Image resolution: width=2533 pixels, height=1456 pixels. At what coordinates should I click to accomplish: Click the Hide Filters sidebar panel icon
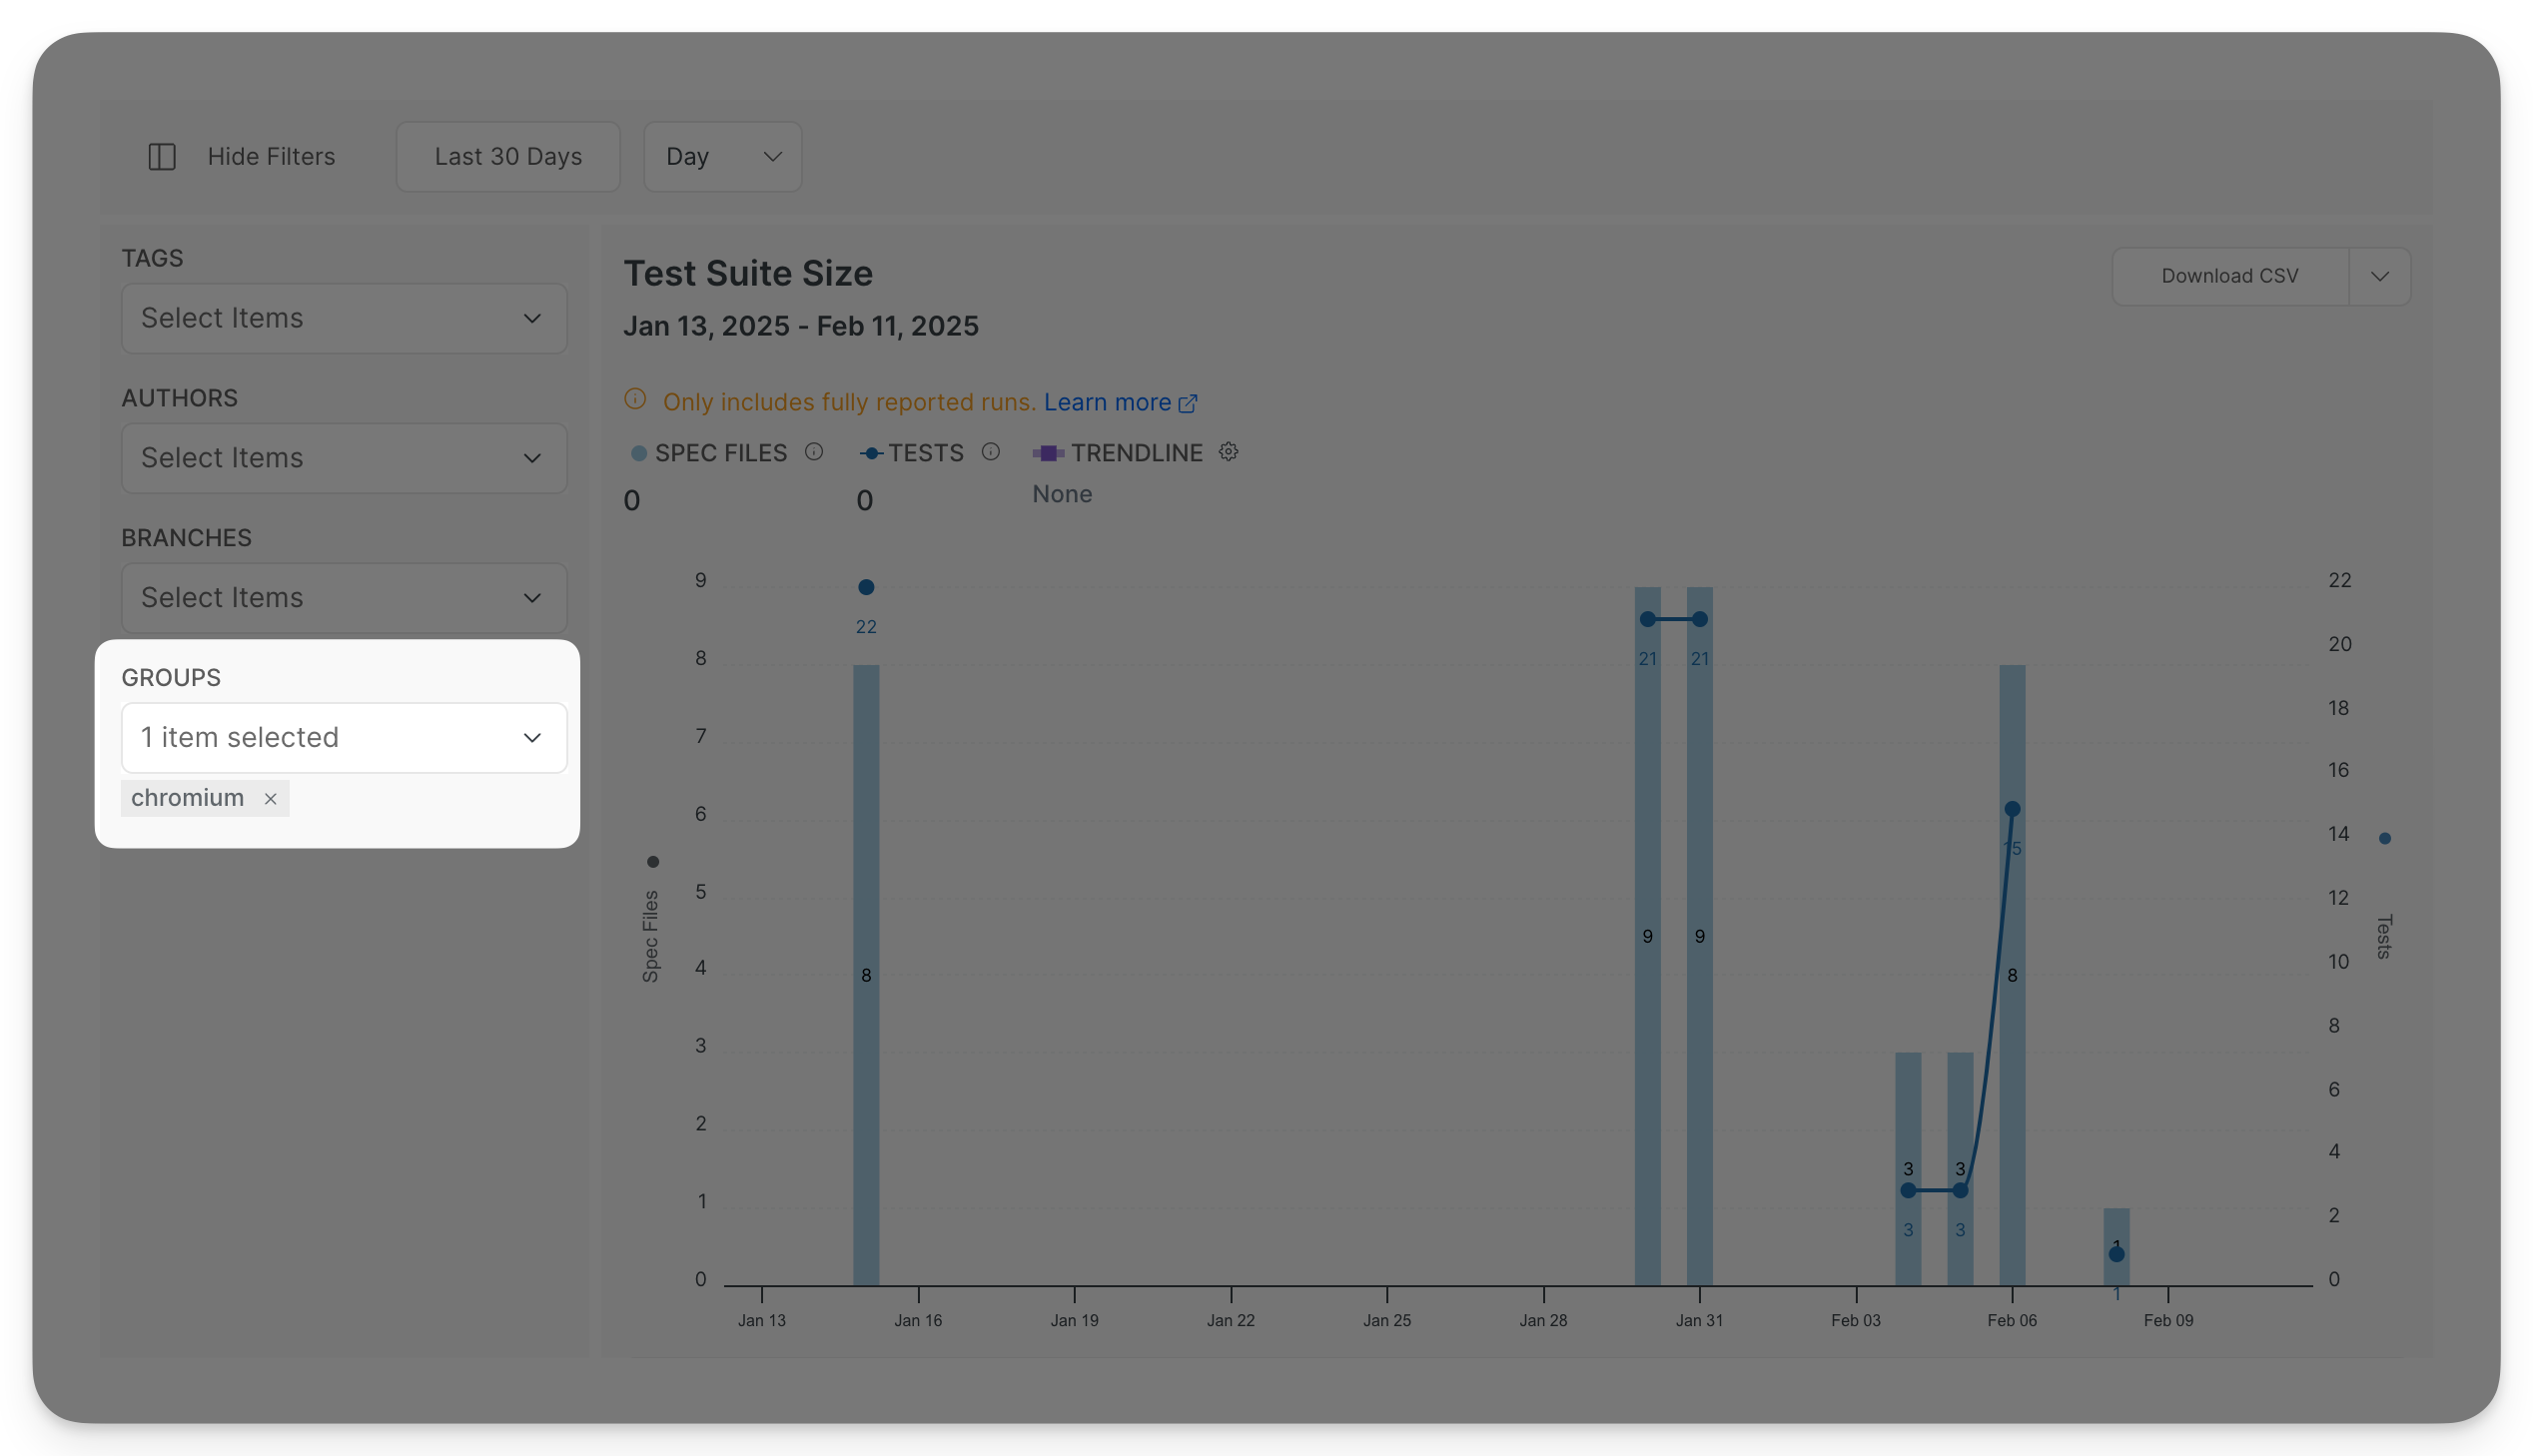pyautogui.click(x=162, y=157)
